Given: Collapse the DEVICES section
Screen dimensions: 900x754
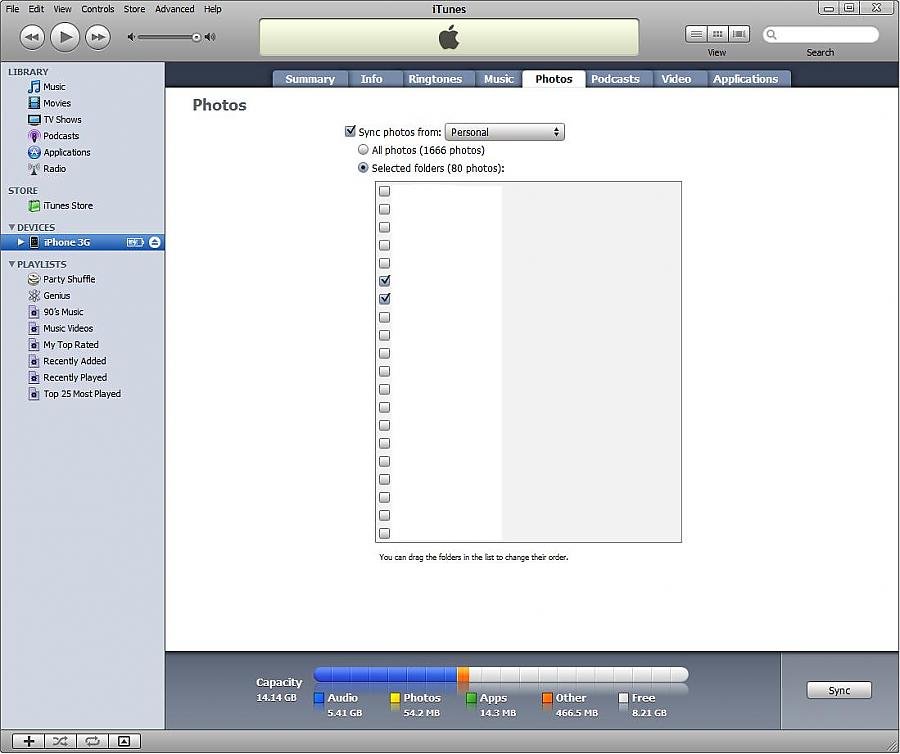Looking at the screenshot, I should (x=11, y=227).
